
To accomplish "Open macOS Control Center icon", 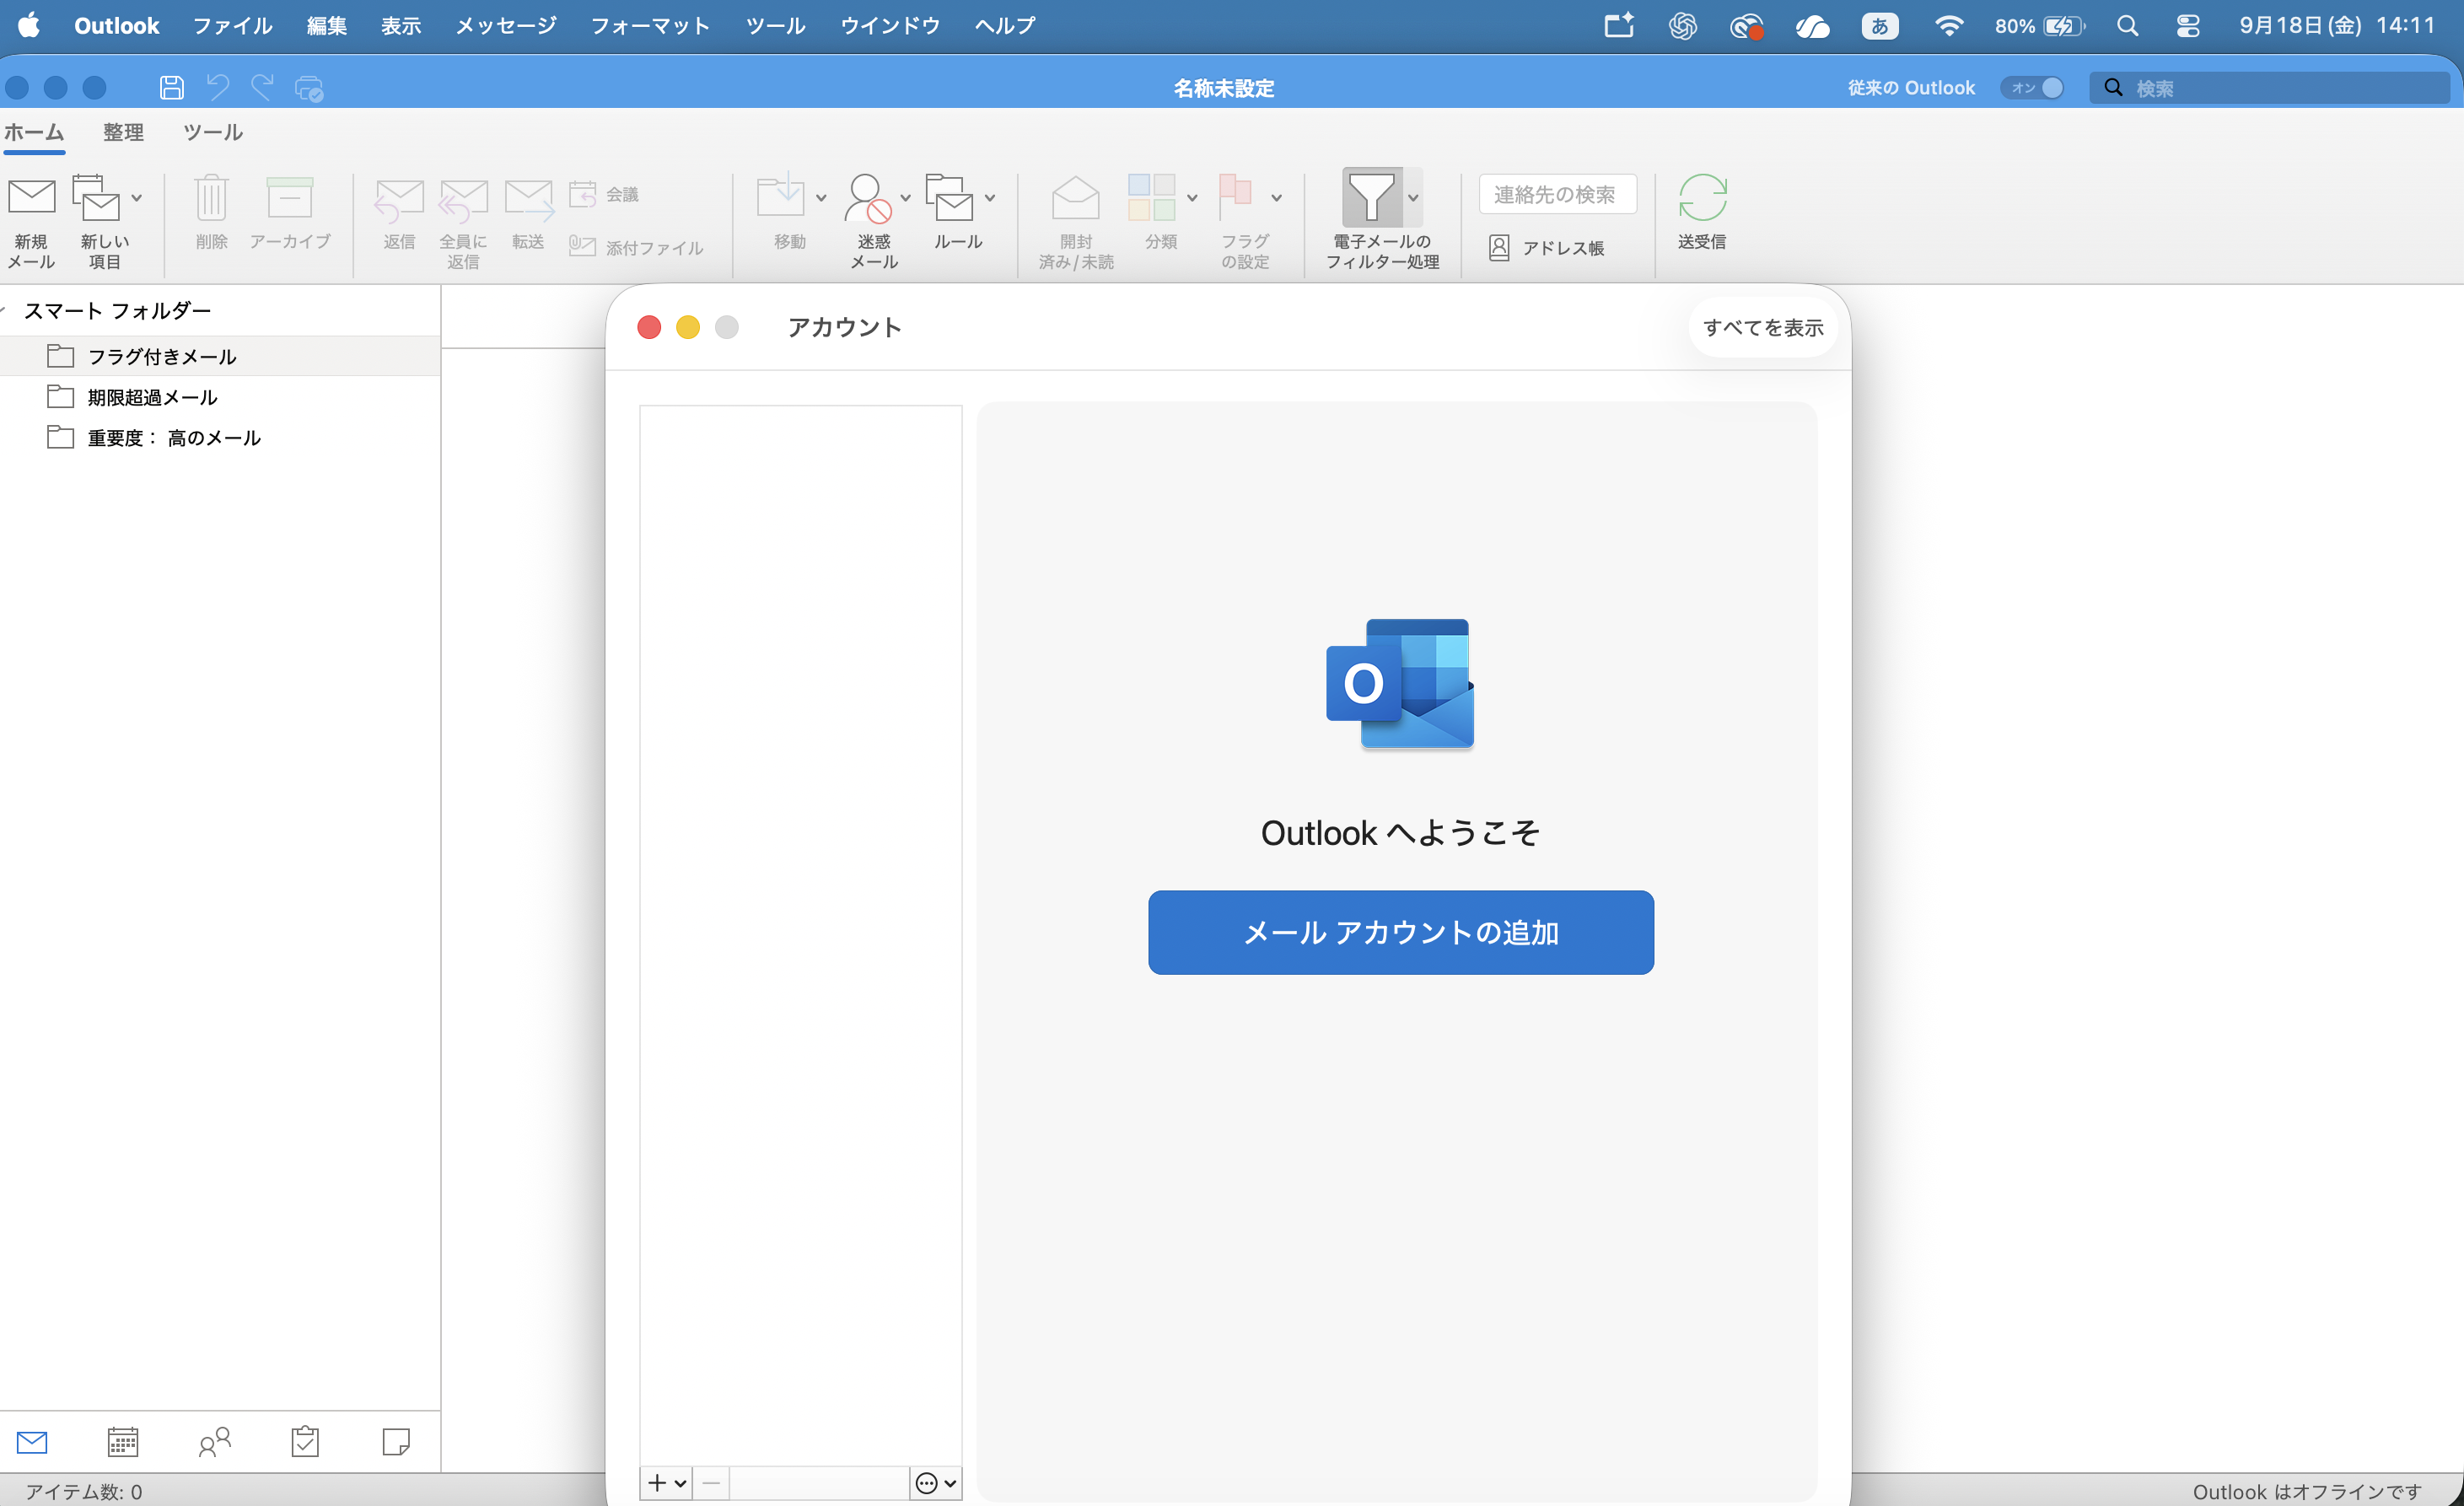I will [x=2187, y=26].
